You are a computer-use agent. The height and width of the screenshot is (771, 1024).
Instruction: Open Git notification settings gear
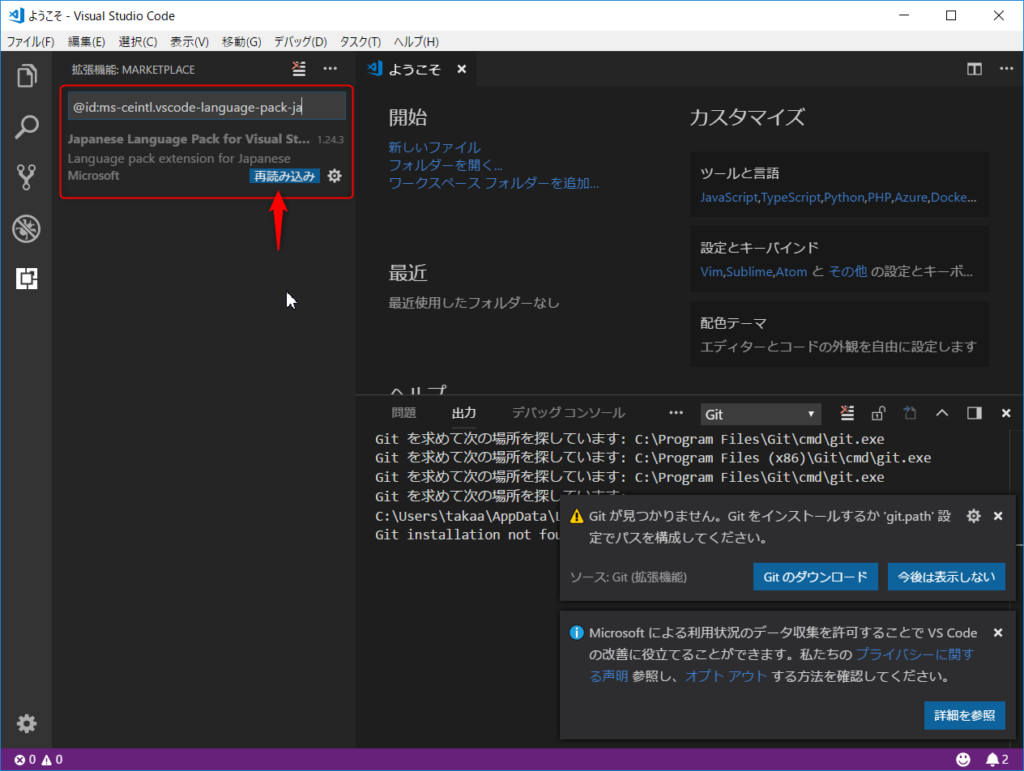974,516
